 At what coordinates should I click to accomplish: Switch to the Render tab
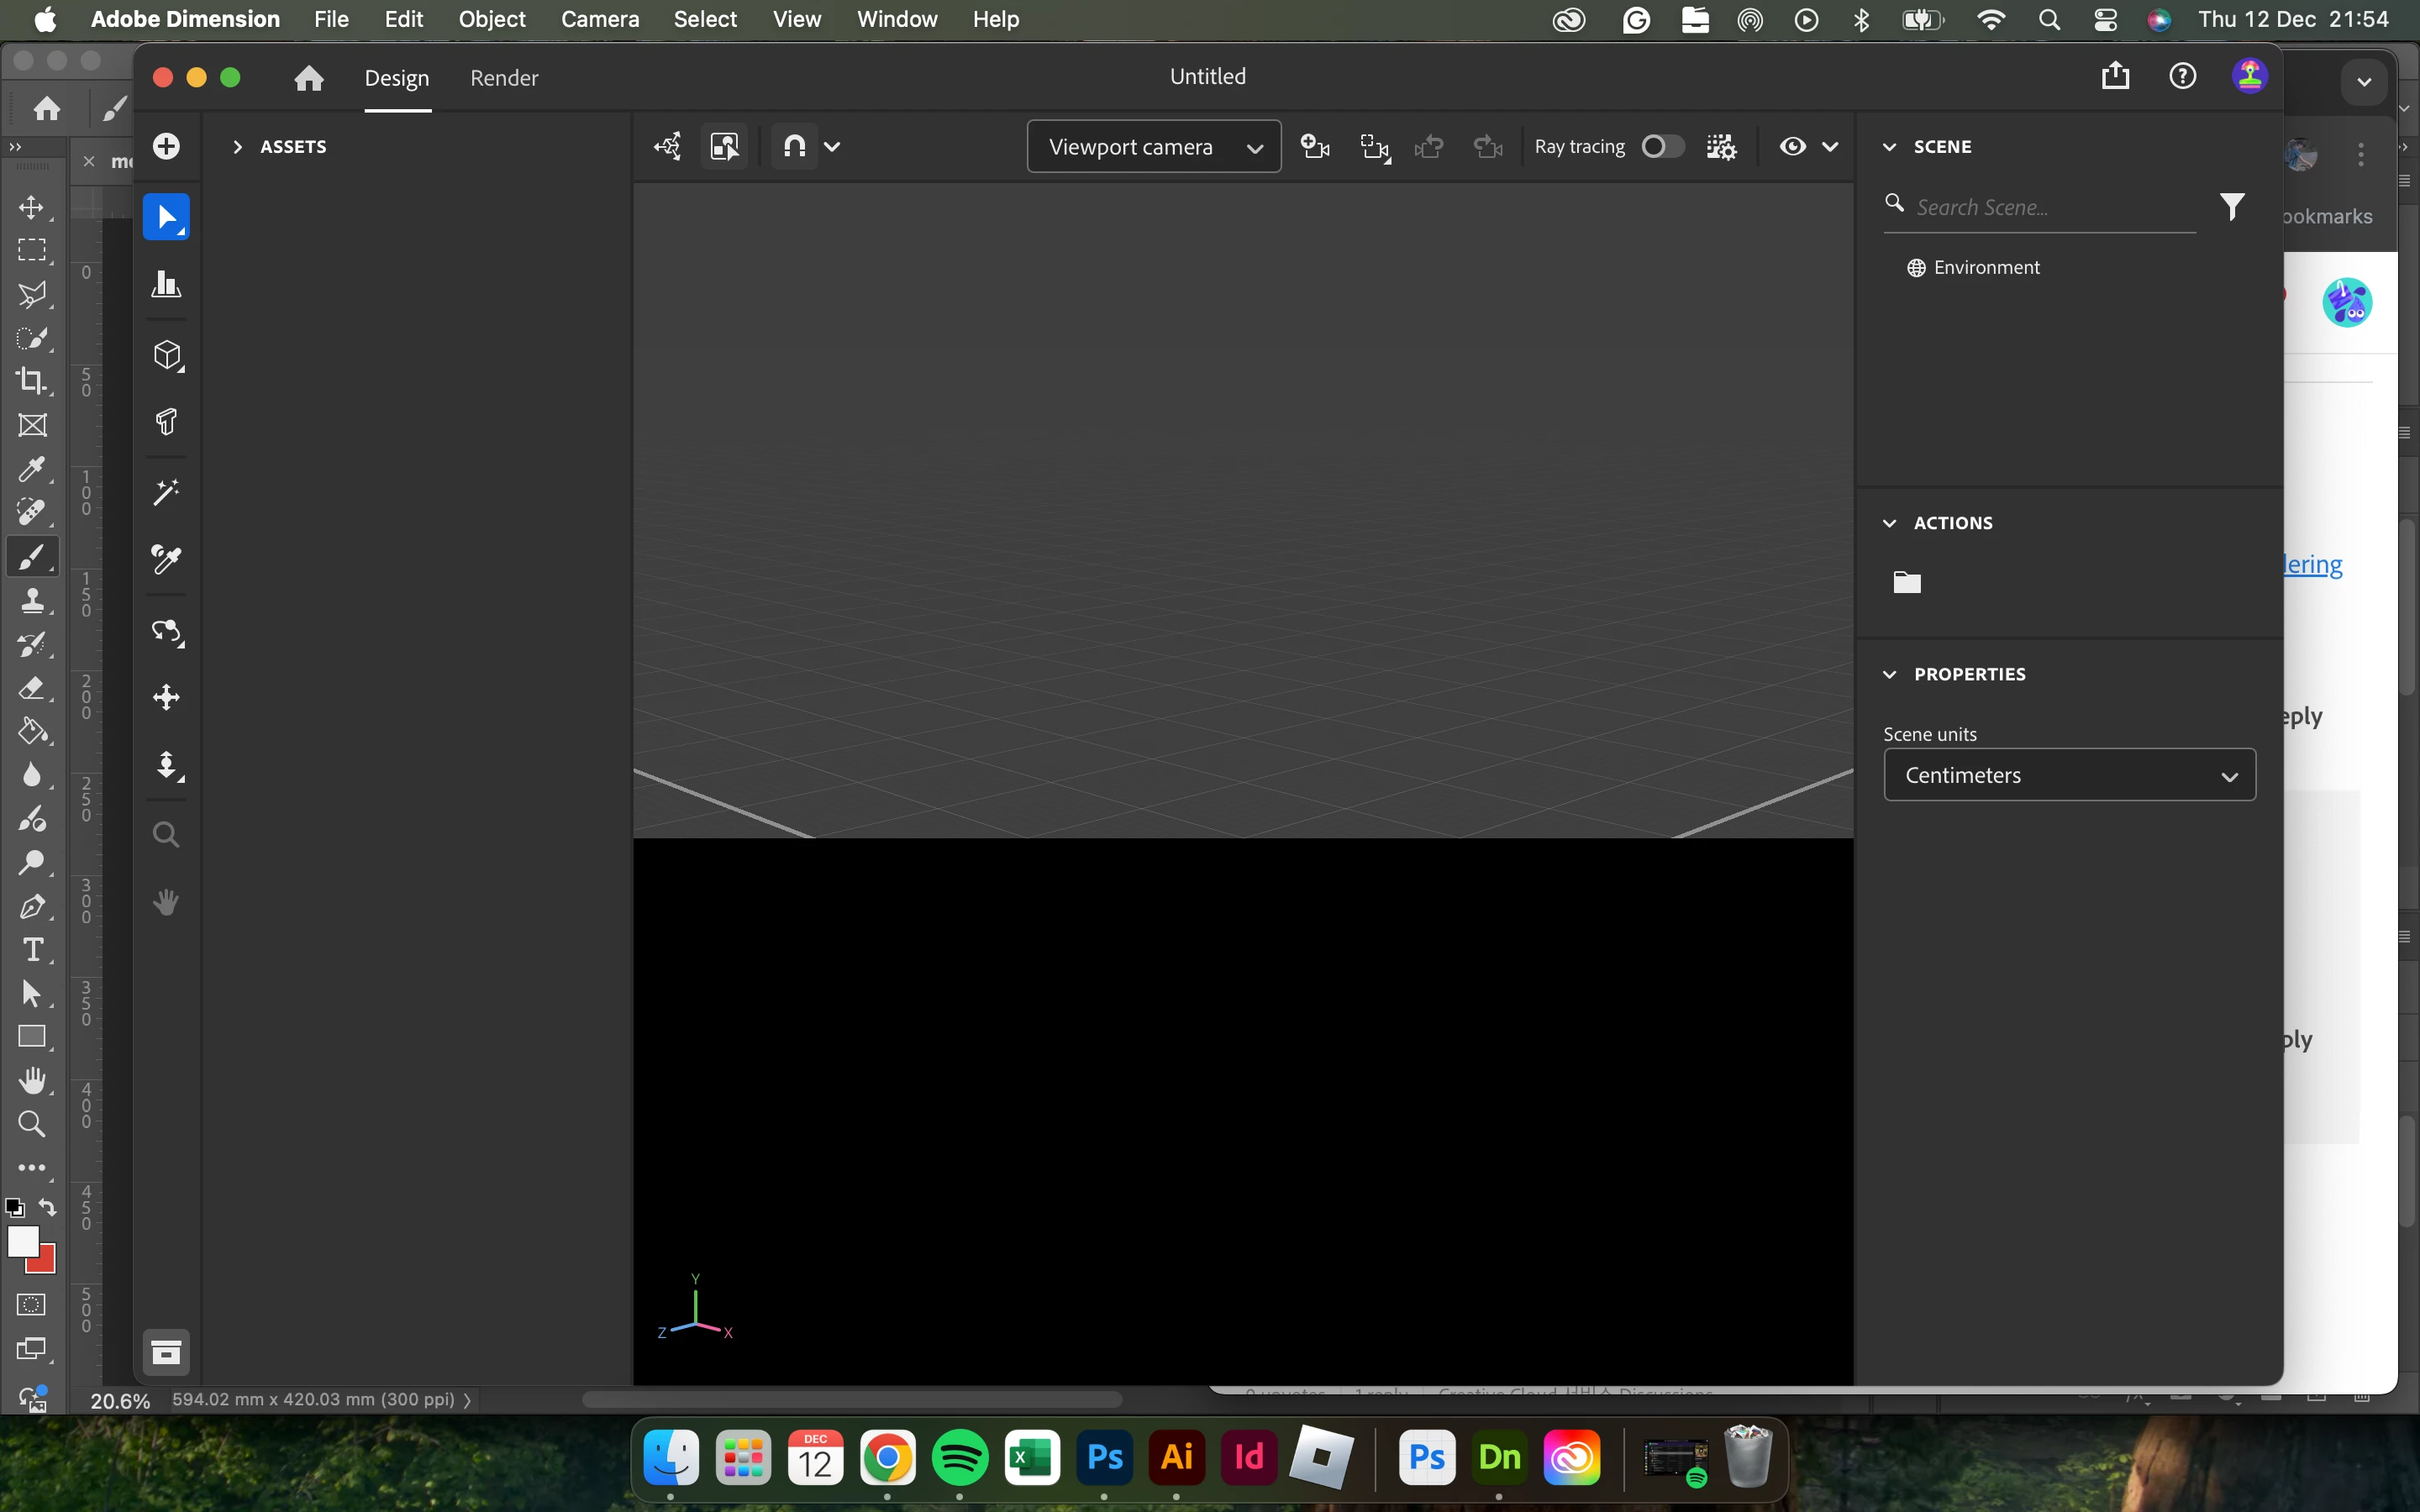coord(504,78)
